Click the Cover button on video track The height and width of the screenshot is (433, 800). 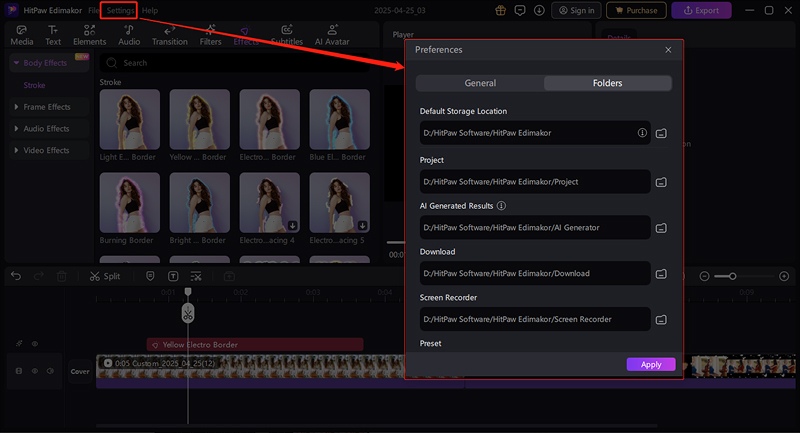(x=80, y=371)
